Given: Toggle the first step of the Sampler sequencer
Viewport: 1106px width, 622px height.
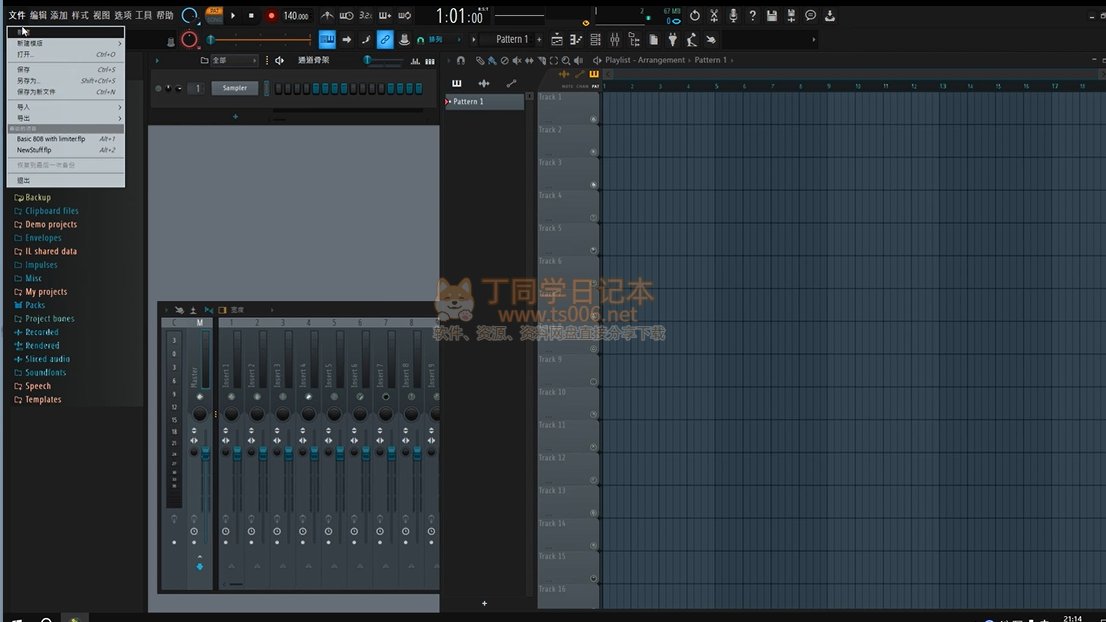Looking at the screenshot, I should (278, 88).
